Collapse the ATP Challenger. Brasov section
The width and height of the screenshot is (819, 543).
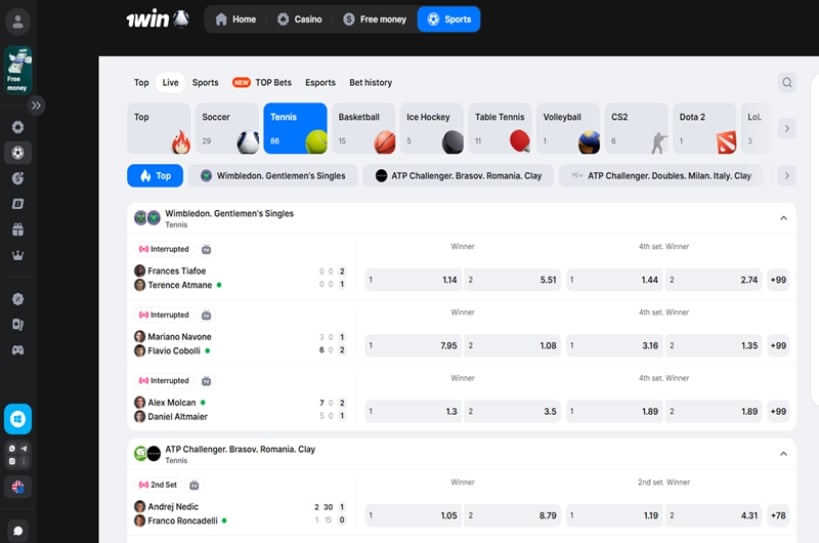pos(783,454)
